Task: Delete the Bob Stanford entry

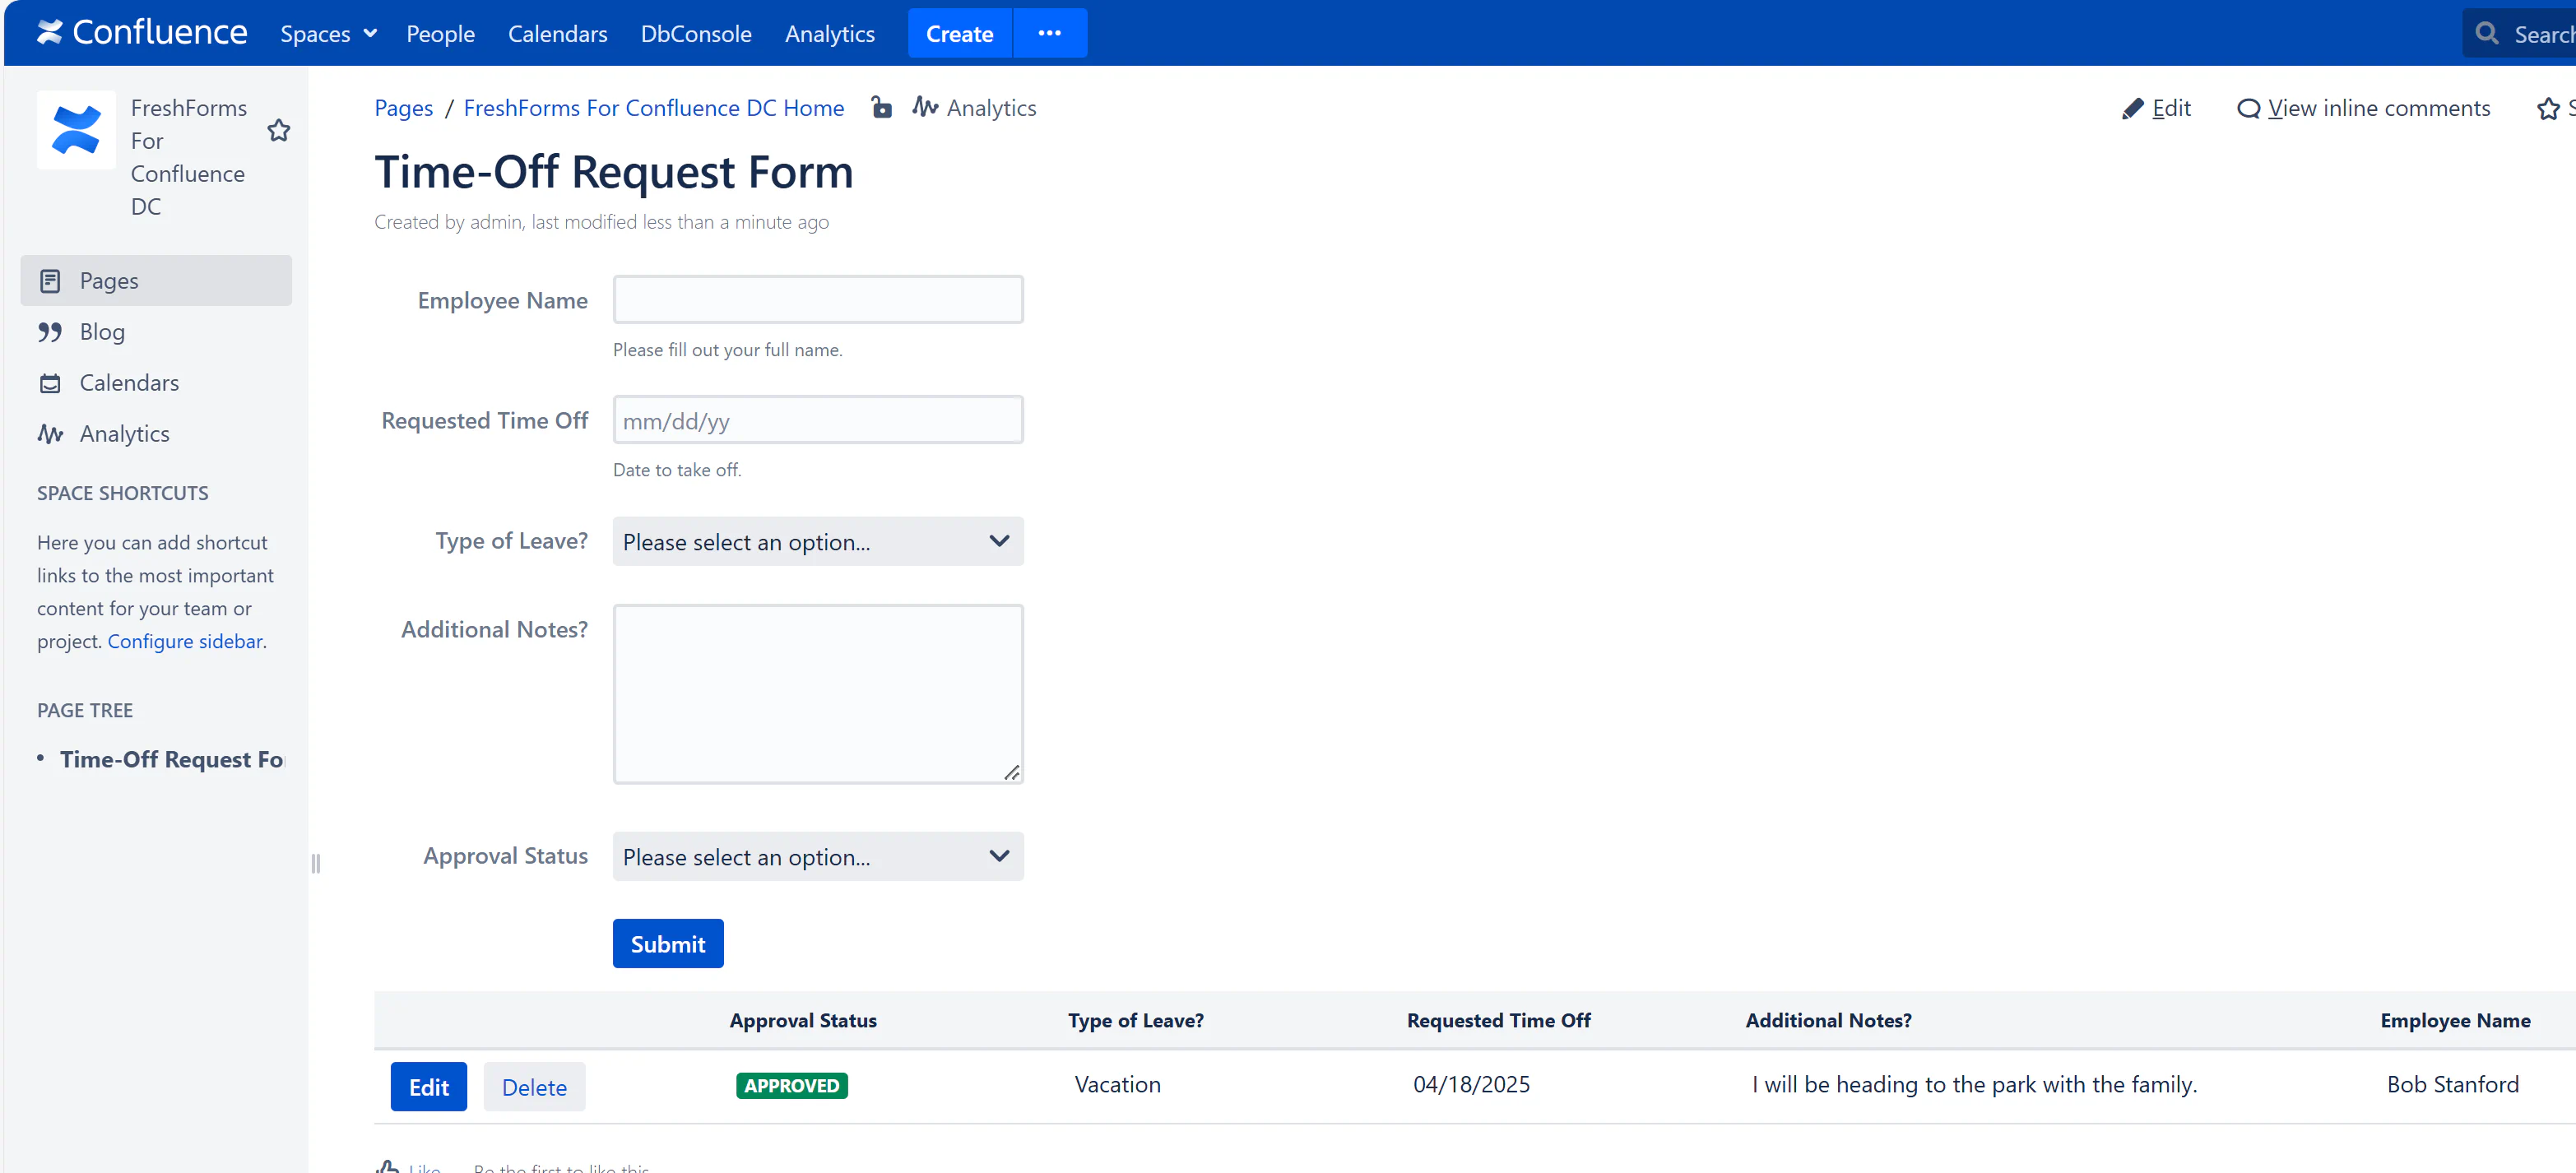Action: tap(534, 1087)
